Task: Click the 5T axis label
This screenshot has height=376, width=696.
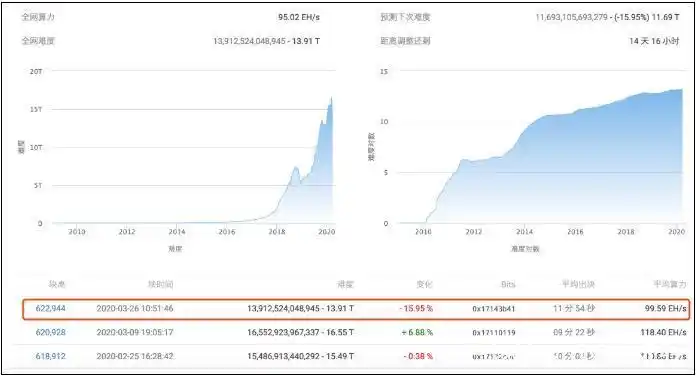Action: click(x=38, y=186)
